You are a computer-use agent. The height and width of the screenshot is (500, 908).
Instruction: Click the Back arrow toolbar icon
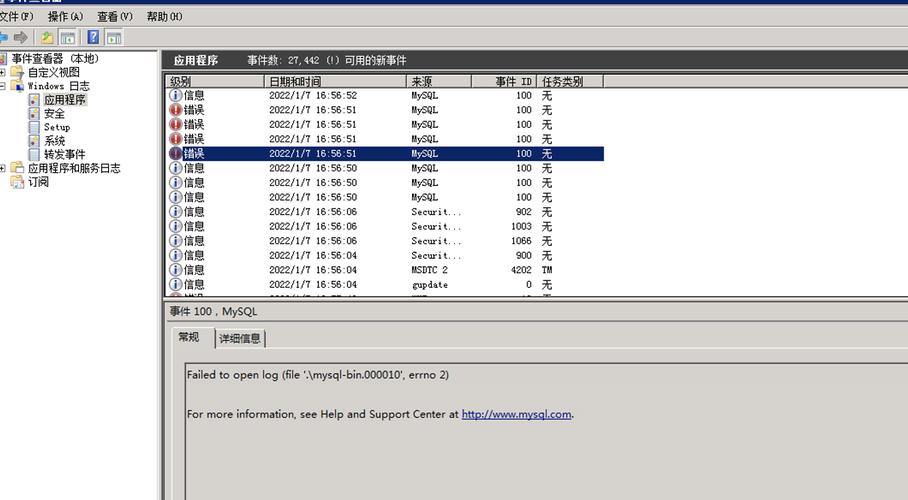coord(3,38)
